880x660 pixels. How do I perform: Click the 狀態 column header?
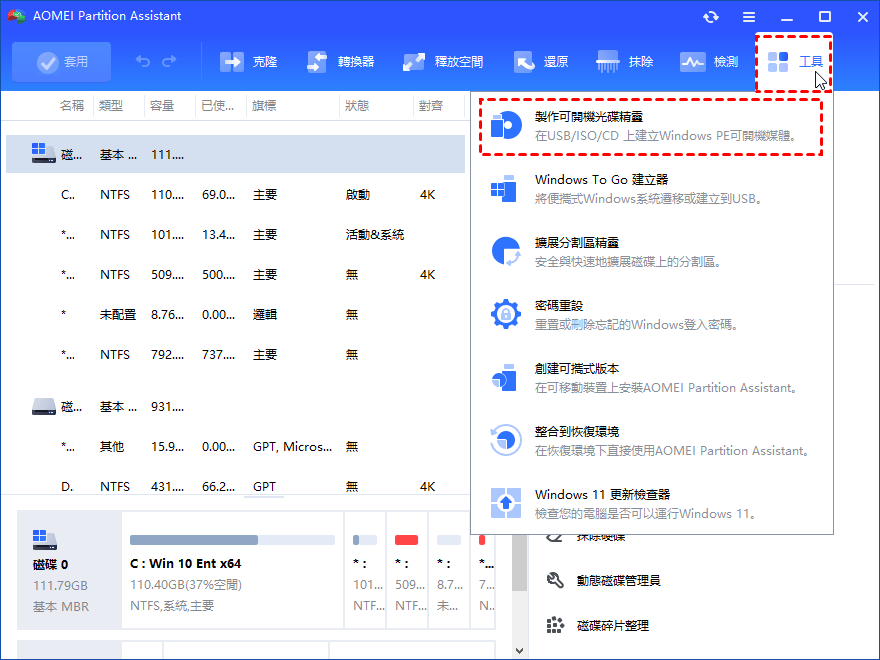pyautogui.click(x=357, y=106)
